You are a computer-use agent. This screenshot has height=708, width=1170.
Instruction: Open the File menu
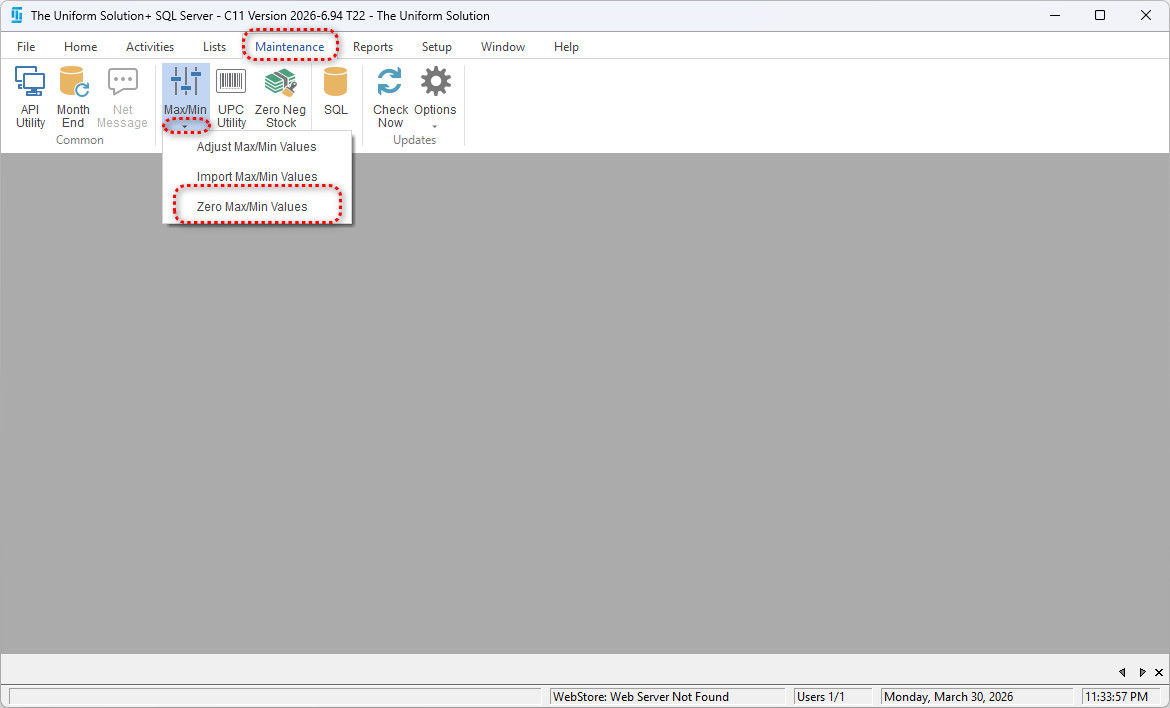coord(26,47)
